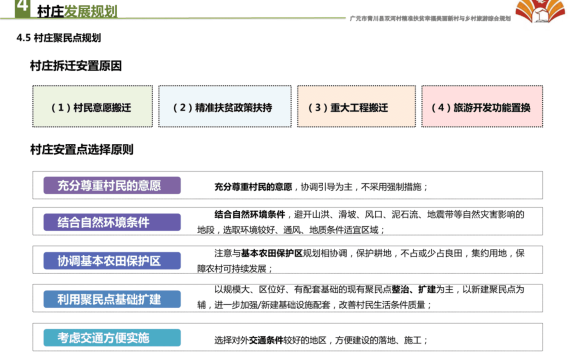The height and width of the screenshot is (360, 570).
Task: Click the (2) 精准扶贫政策扶持 blue box
Action: click(225, 106)
